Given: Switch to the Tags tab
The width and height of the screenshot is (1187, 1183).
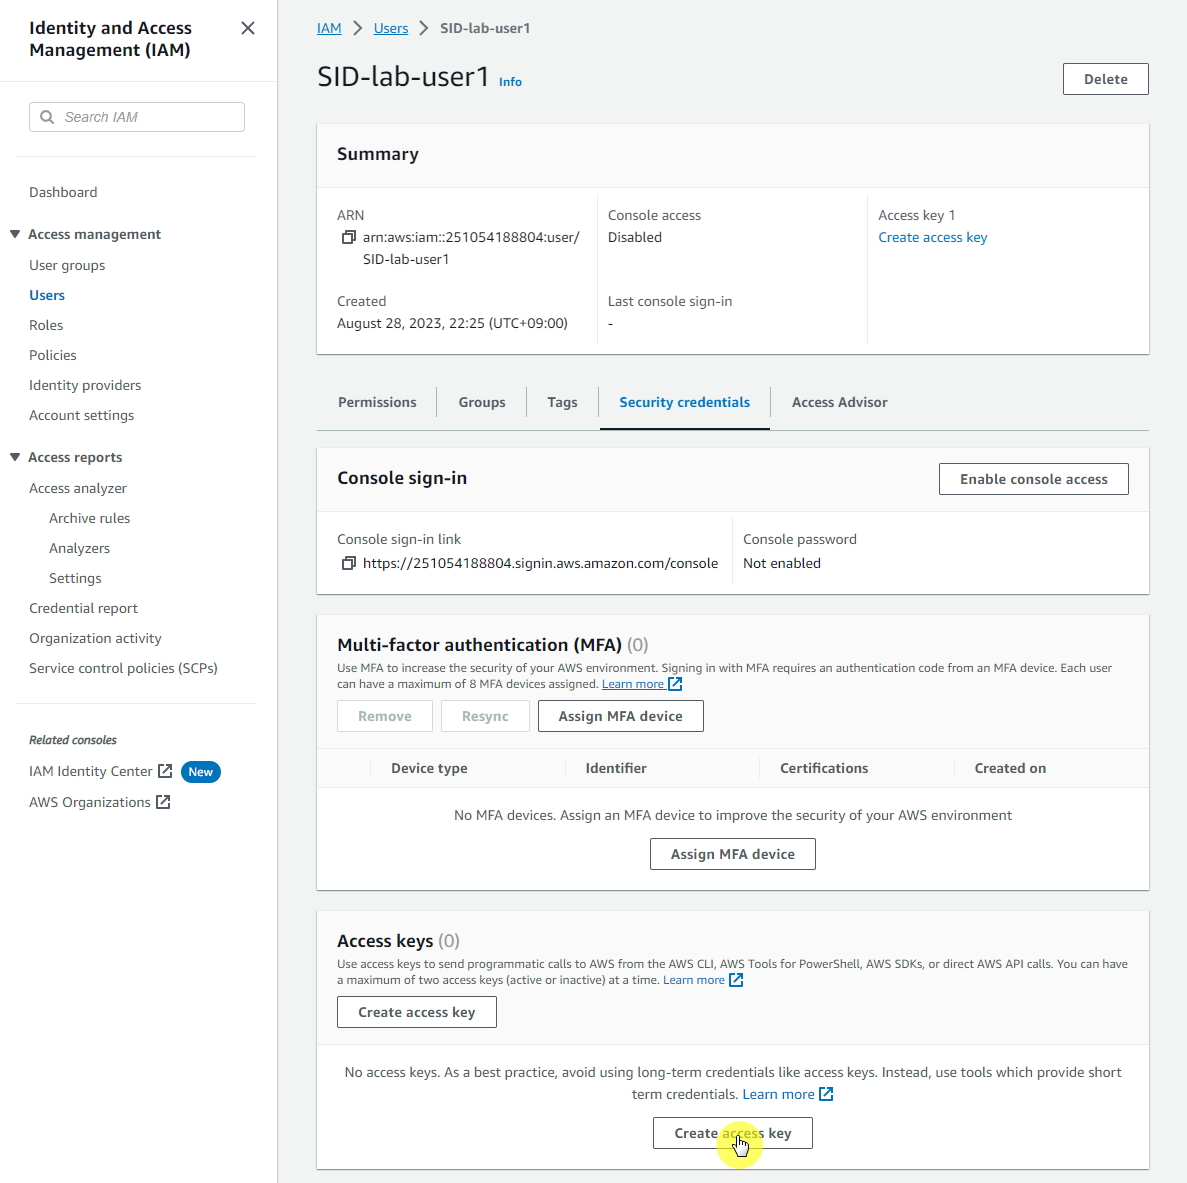Looking at the screenshot, I should [x=562, y=403].
